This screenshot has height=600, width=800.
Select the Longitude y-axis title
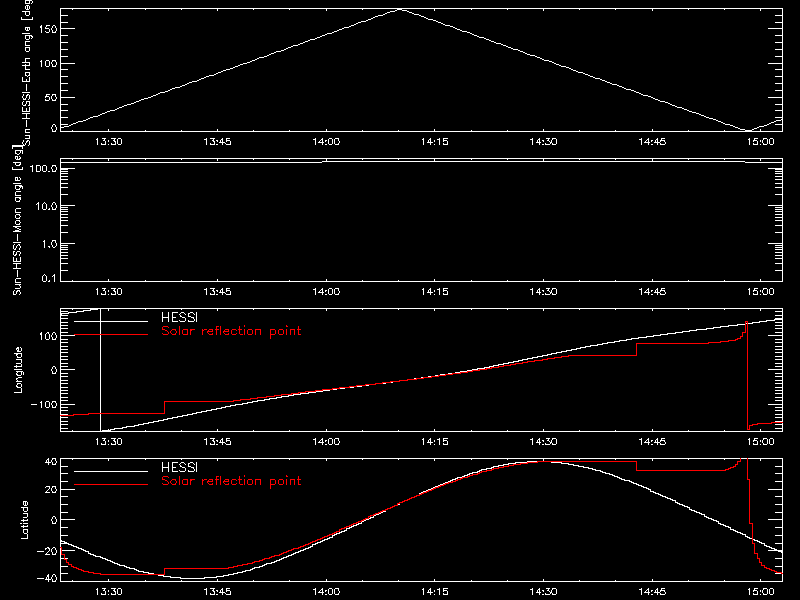pyautogui.click(x=18, y=370)
